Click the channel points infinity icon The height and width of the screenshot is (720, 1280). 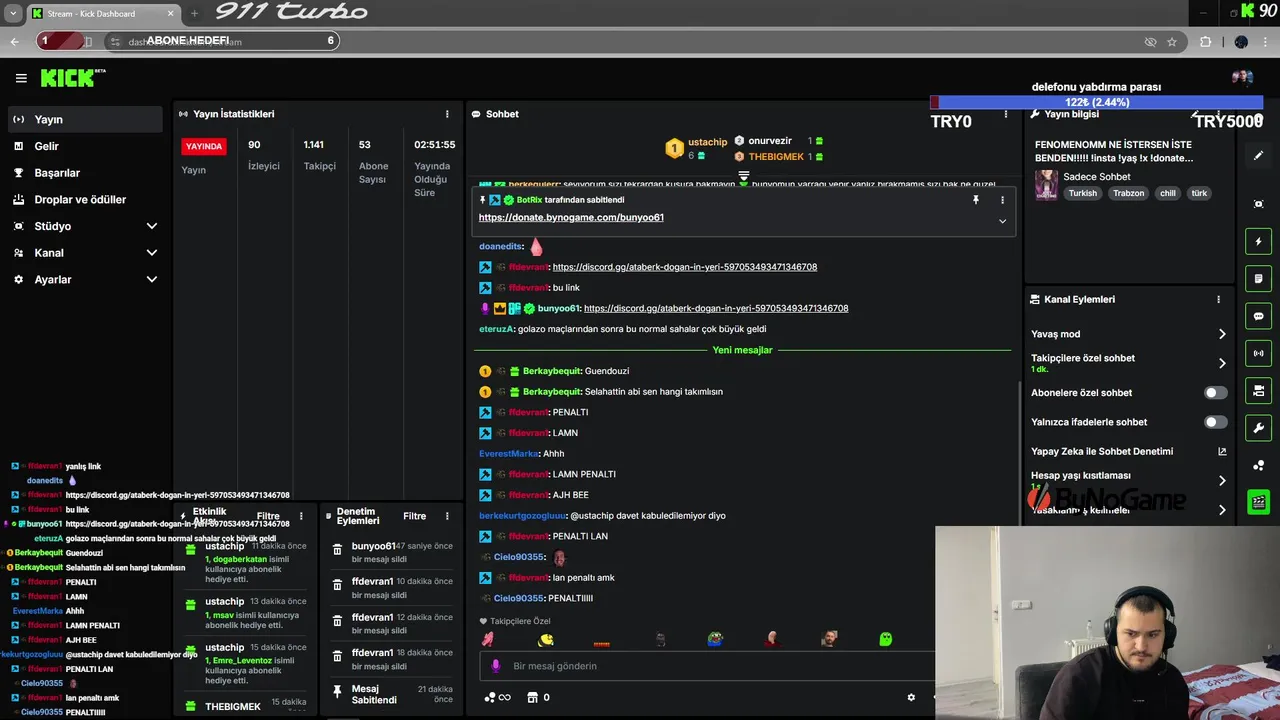[x=497, y=697]
